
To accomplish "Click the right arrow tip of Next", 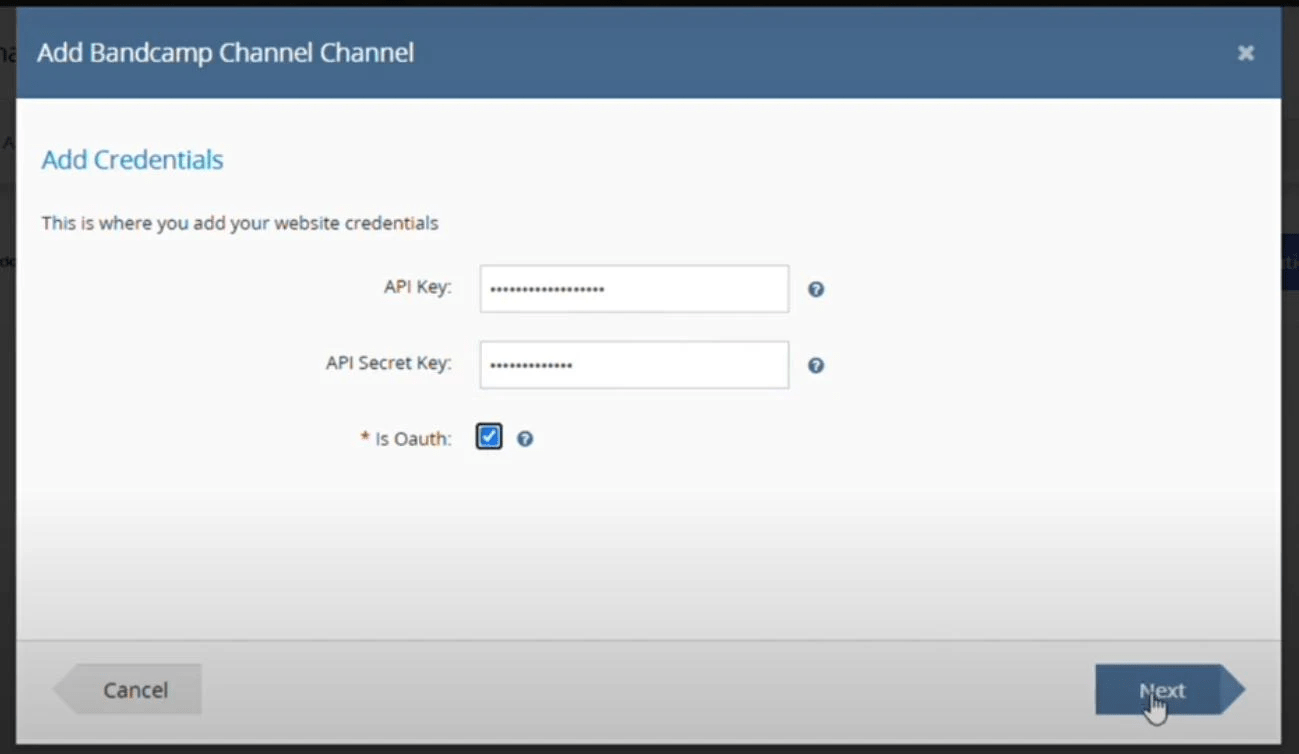I will [x=1234, y=690].
